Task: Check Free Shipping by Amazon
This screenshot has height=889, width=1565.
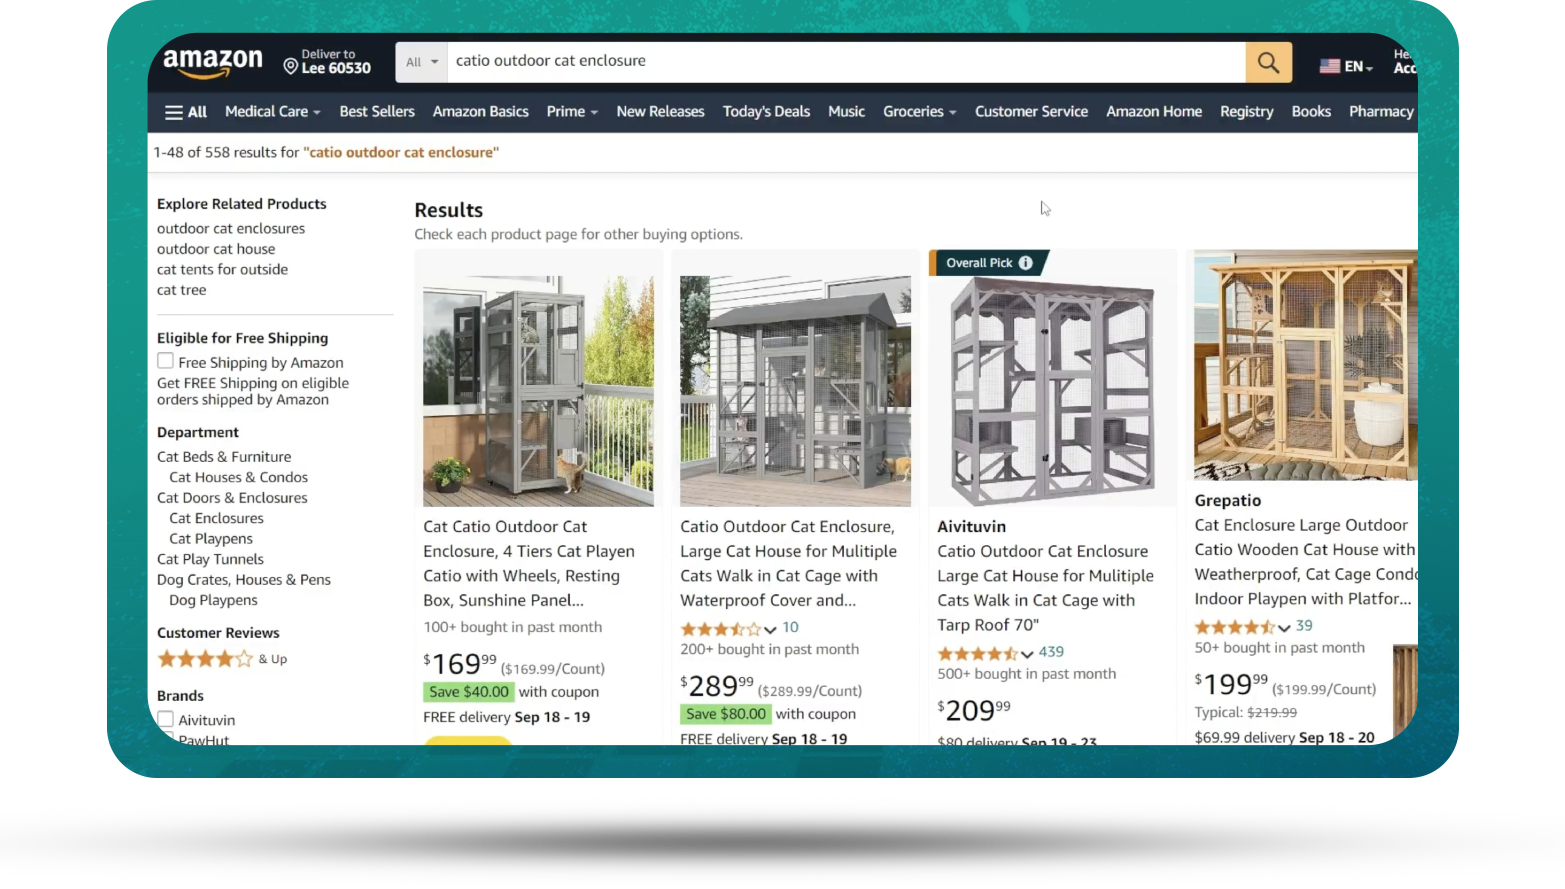Action: (x=166, y=361)
